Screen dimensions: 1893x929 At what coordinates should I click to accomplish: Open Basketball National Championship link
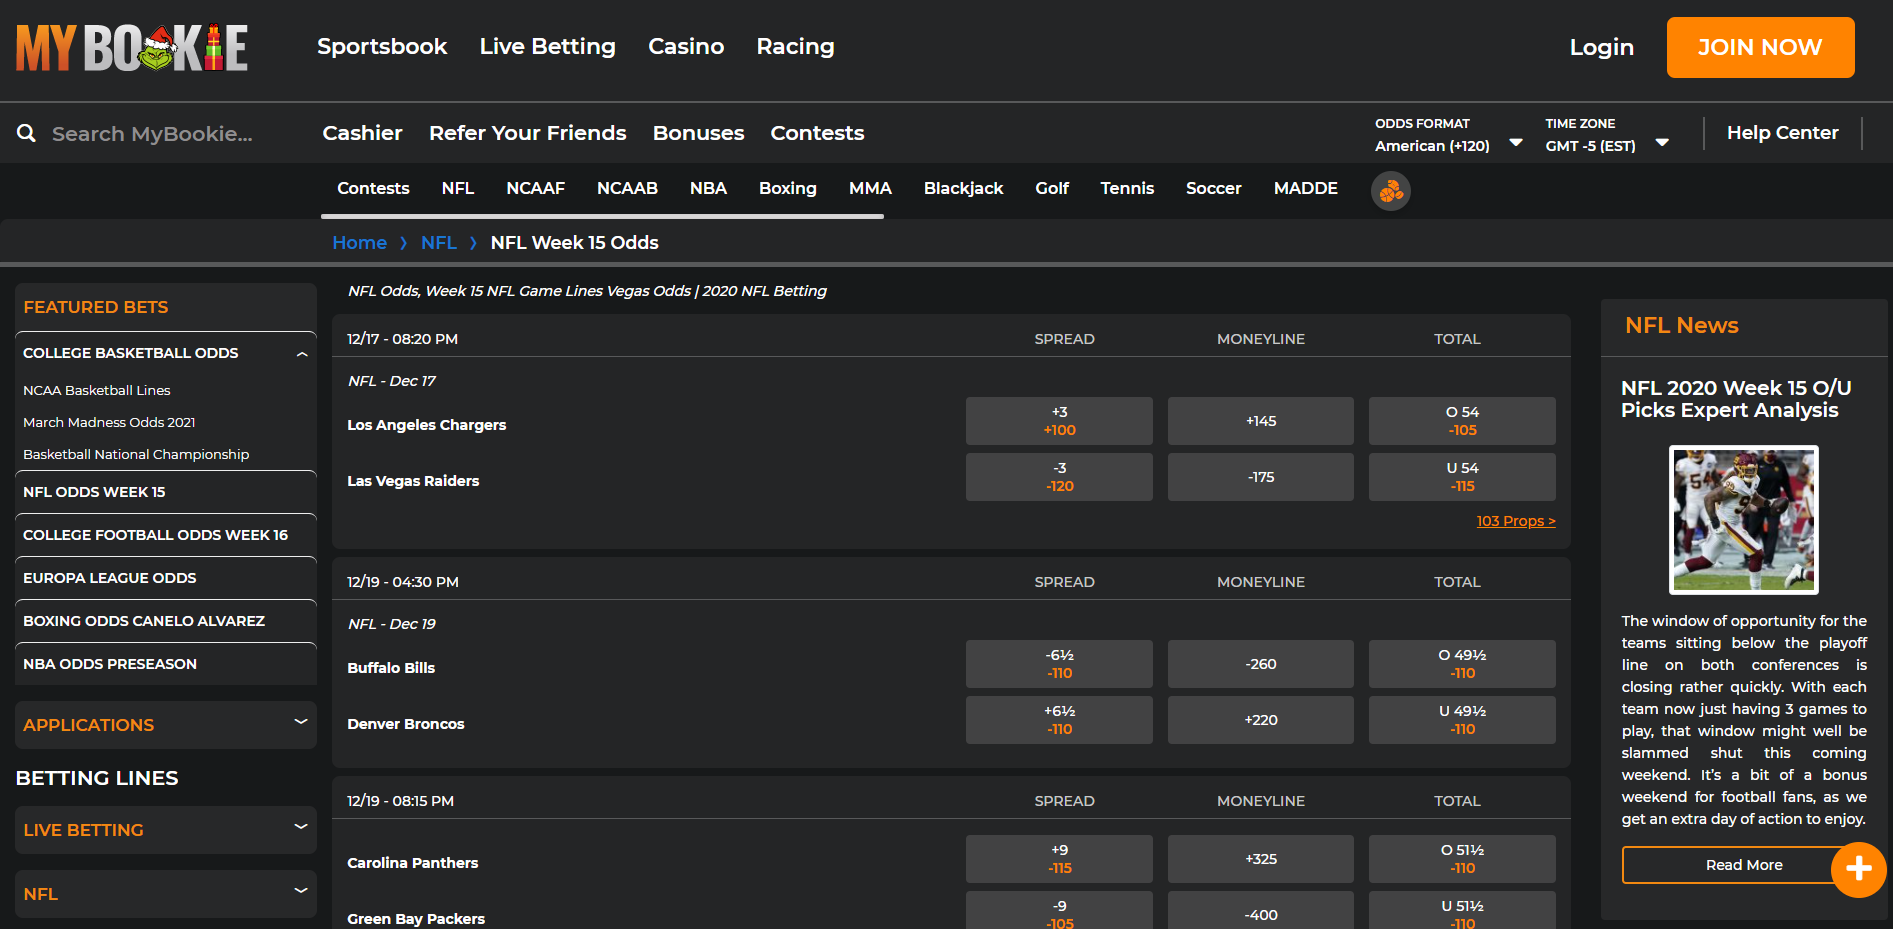pyautogui.click(x=136, y=455)
